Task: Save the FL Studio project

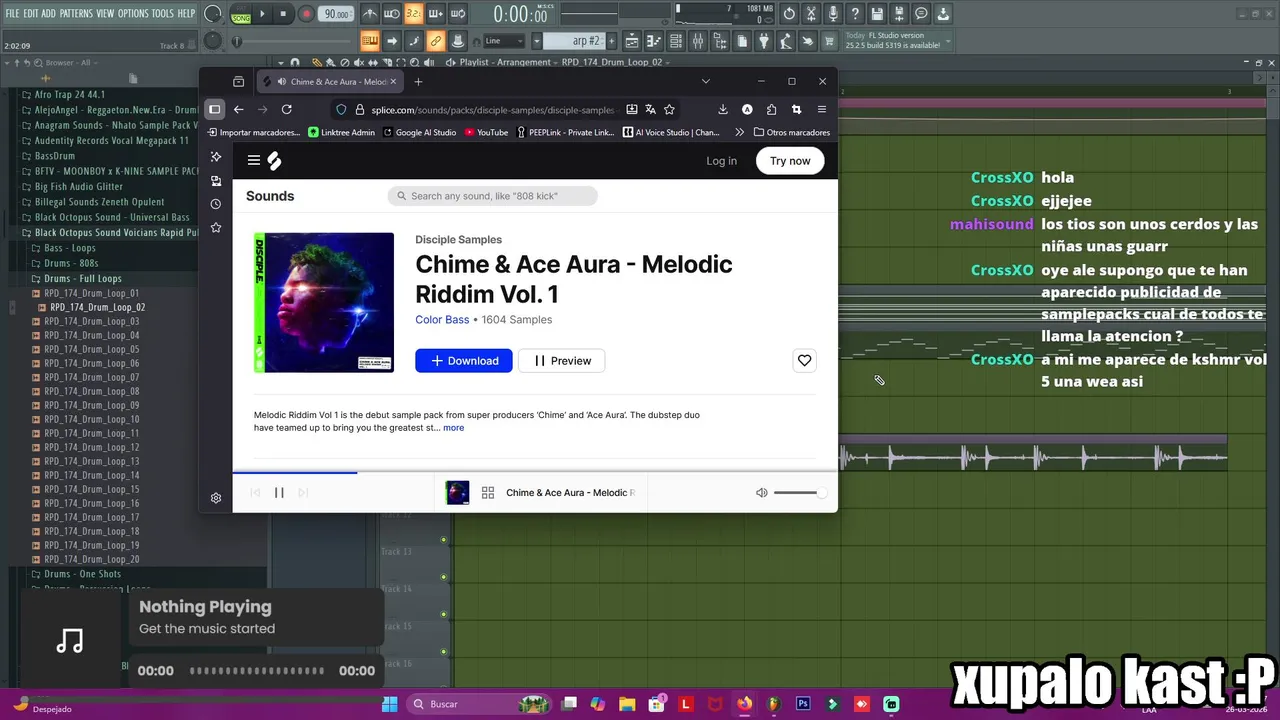Action: point(877,14)
